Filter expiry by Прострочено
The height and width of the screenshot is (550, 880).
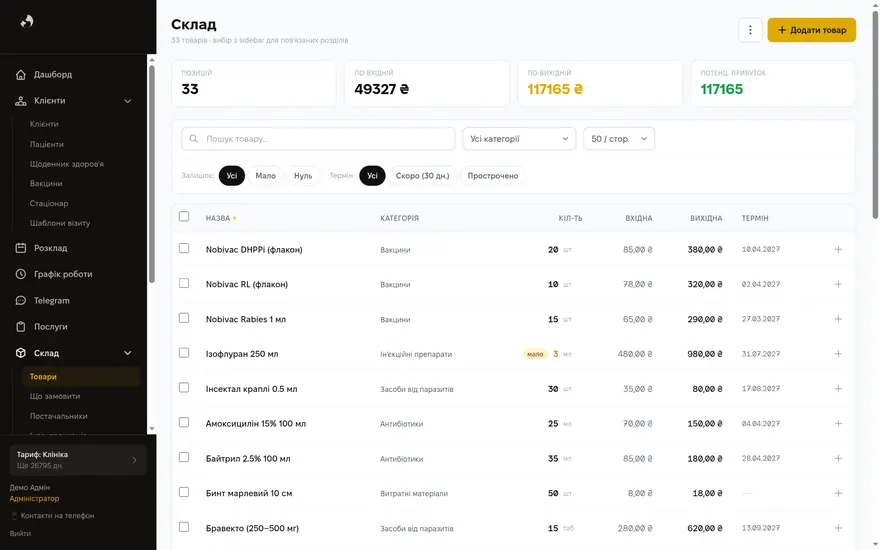click(493, 176)
